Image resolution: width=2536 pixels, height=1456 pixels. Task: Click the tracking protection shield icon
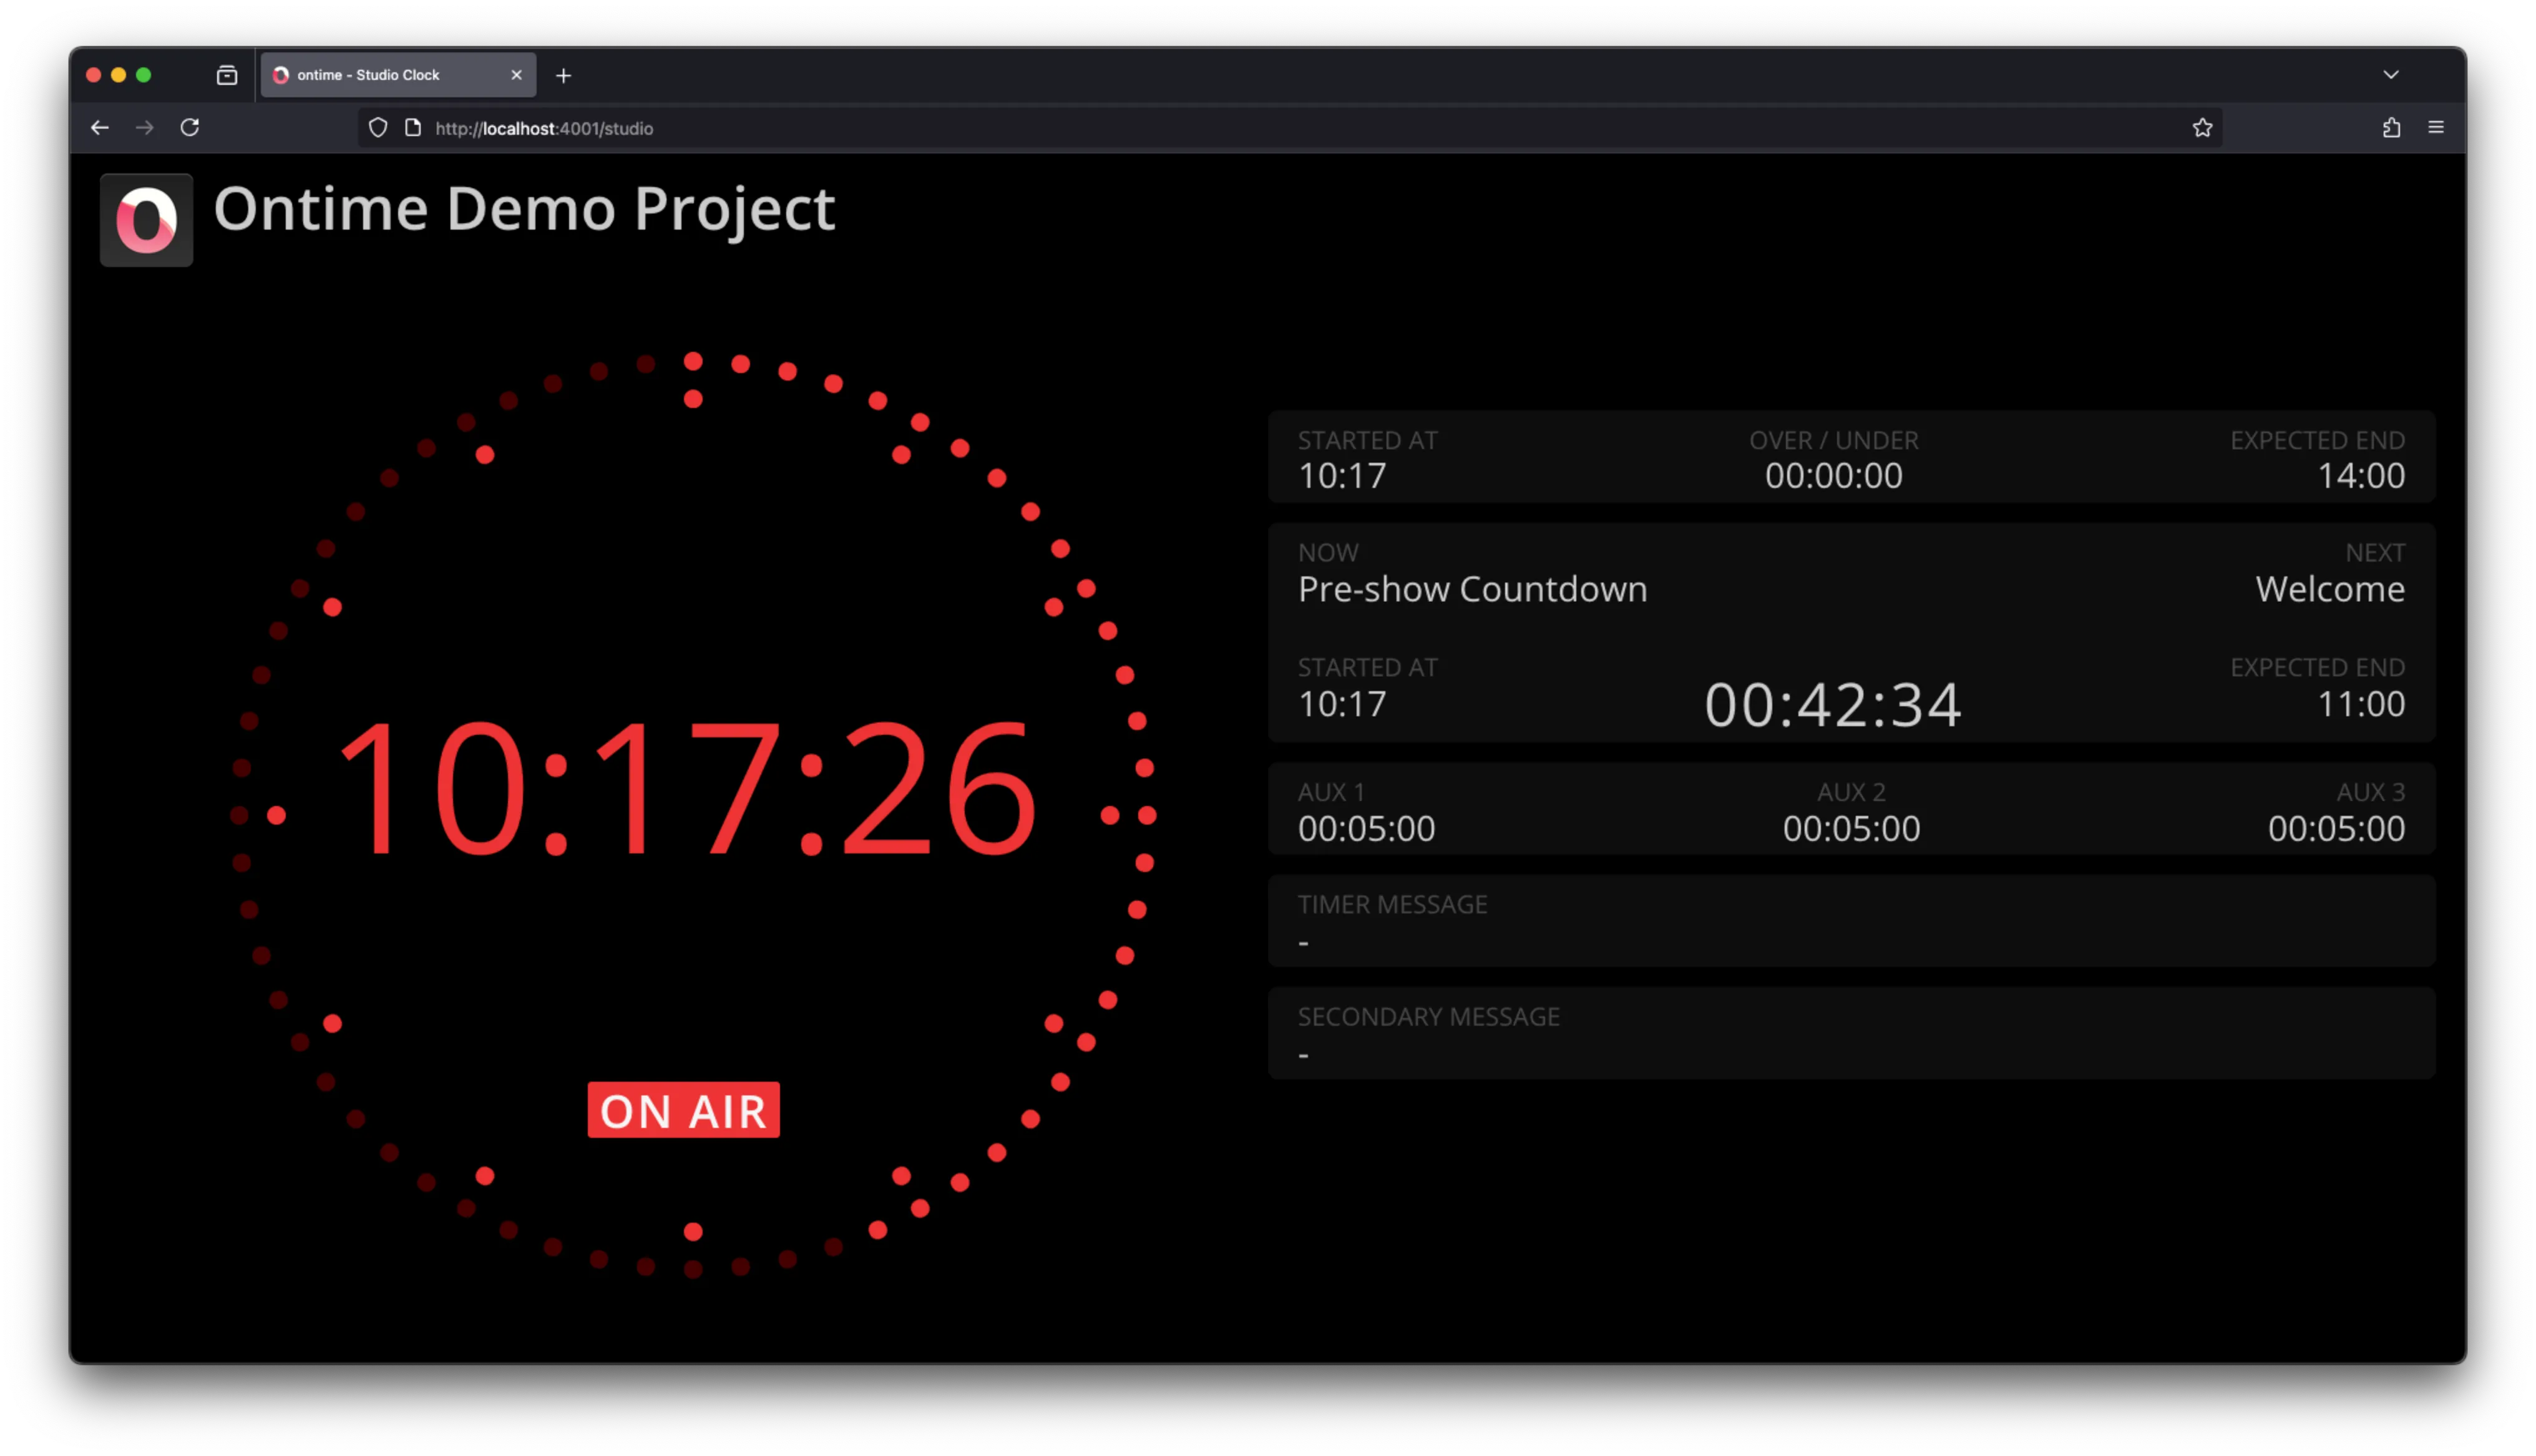point(378,128)
